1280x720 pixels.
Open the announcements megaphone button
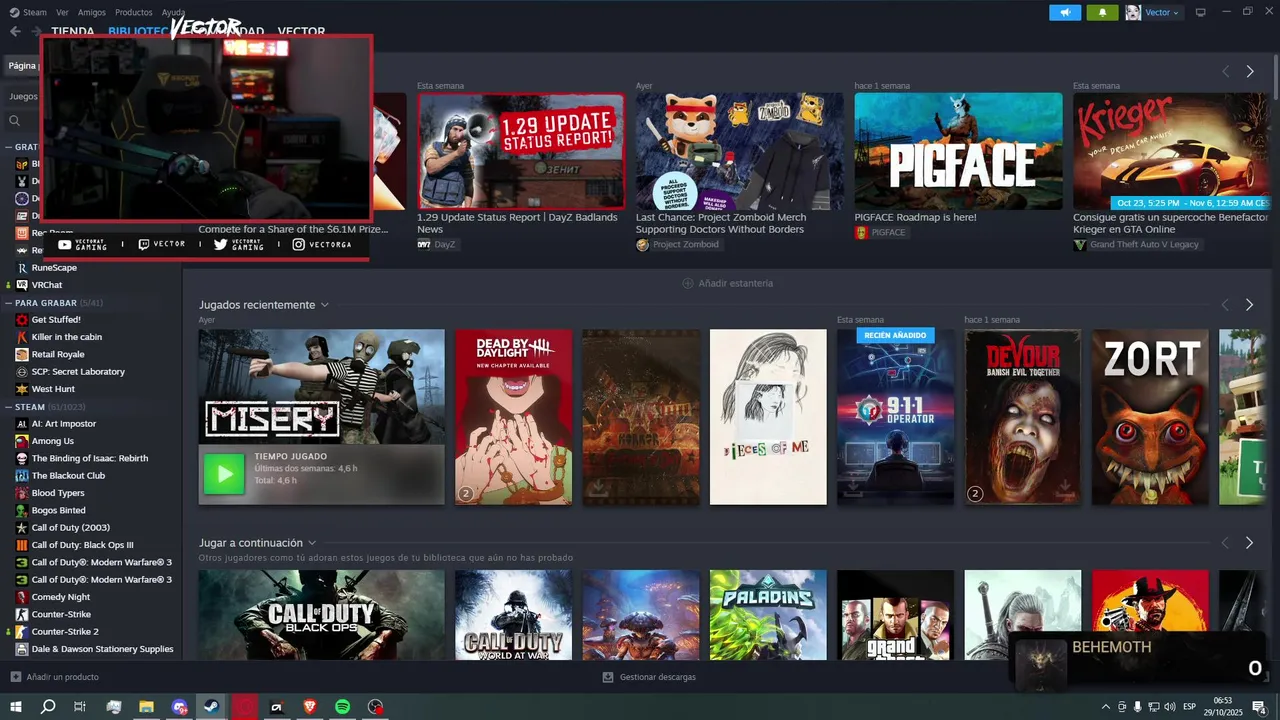coord(1065,12)
